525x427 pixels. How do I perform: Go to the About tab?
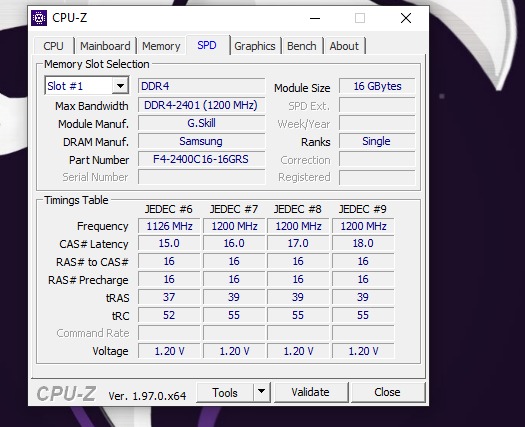[x=344, y=46]
